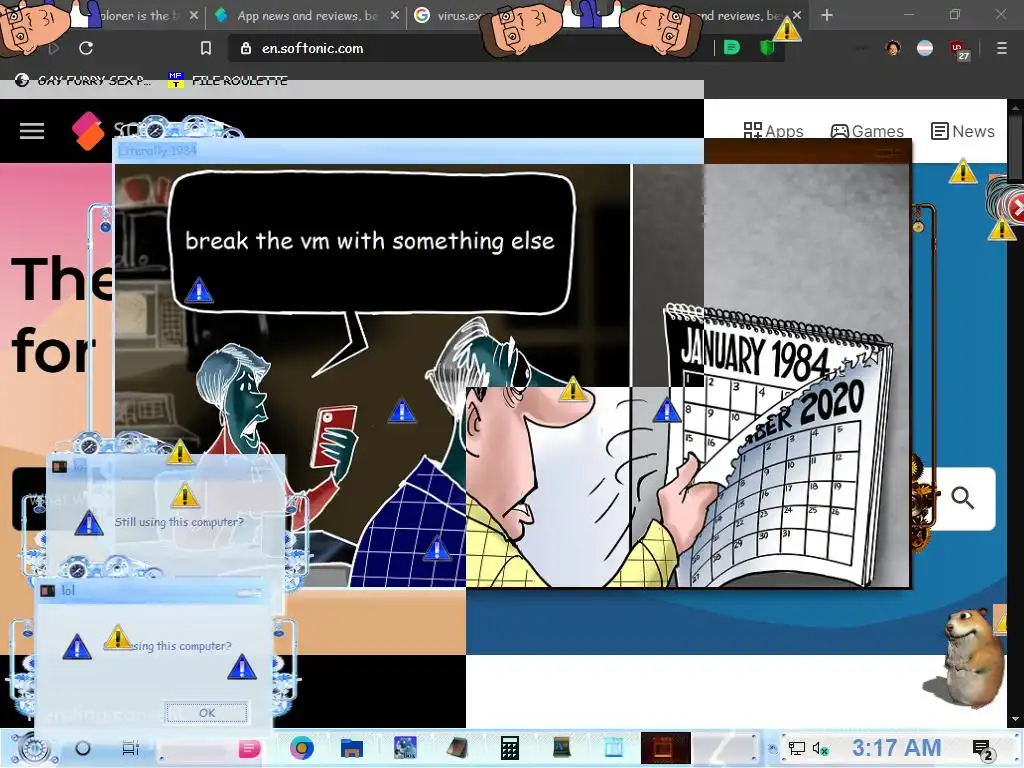The height and width of the screenshot is (768, 1024).
Task: Click the Softonic logo
Action: click(88, 131)
